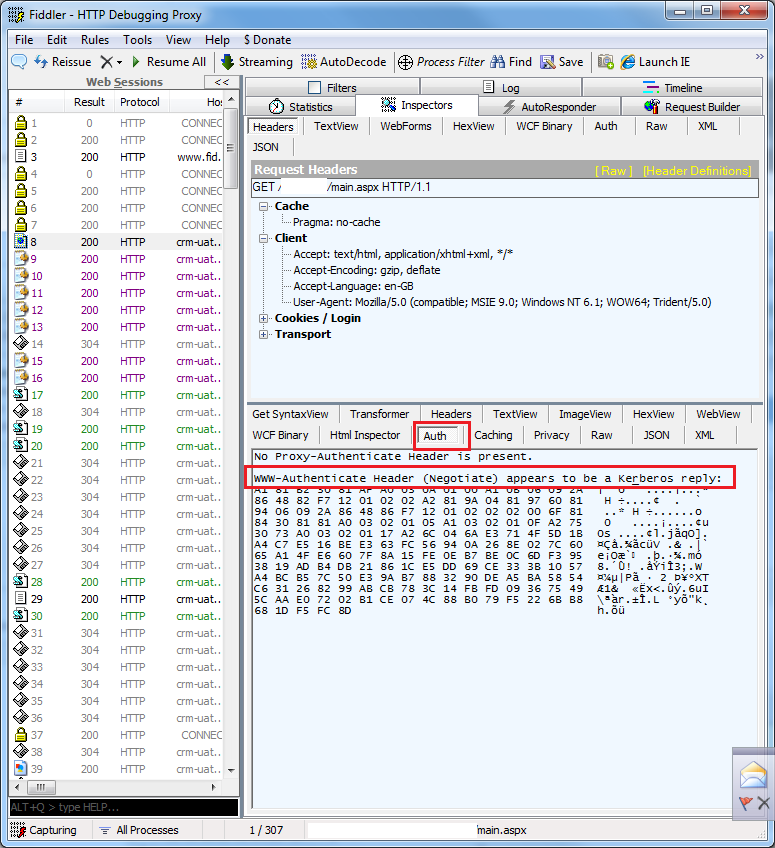Select session 14 with 304 result
Image resolution: width=775 pixels, height=848 pixels.
[118, 344]
